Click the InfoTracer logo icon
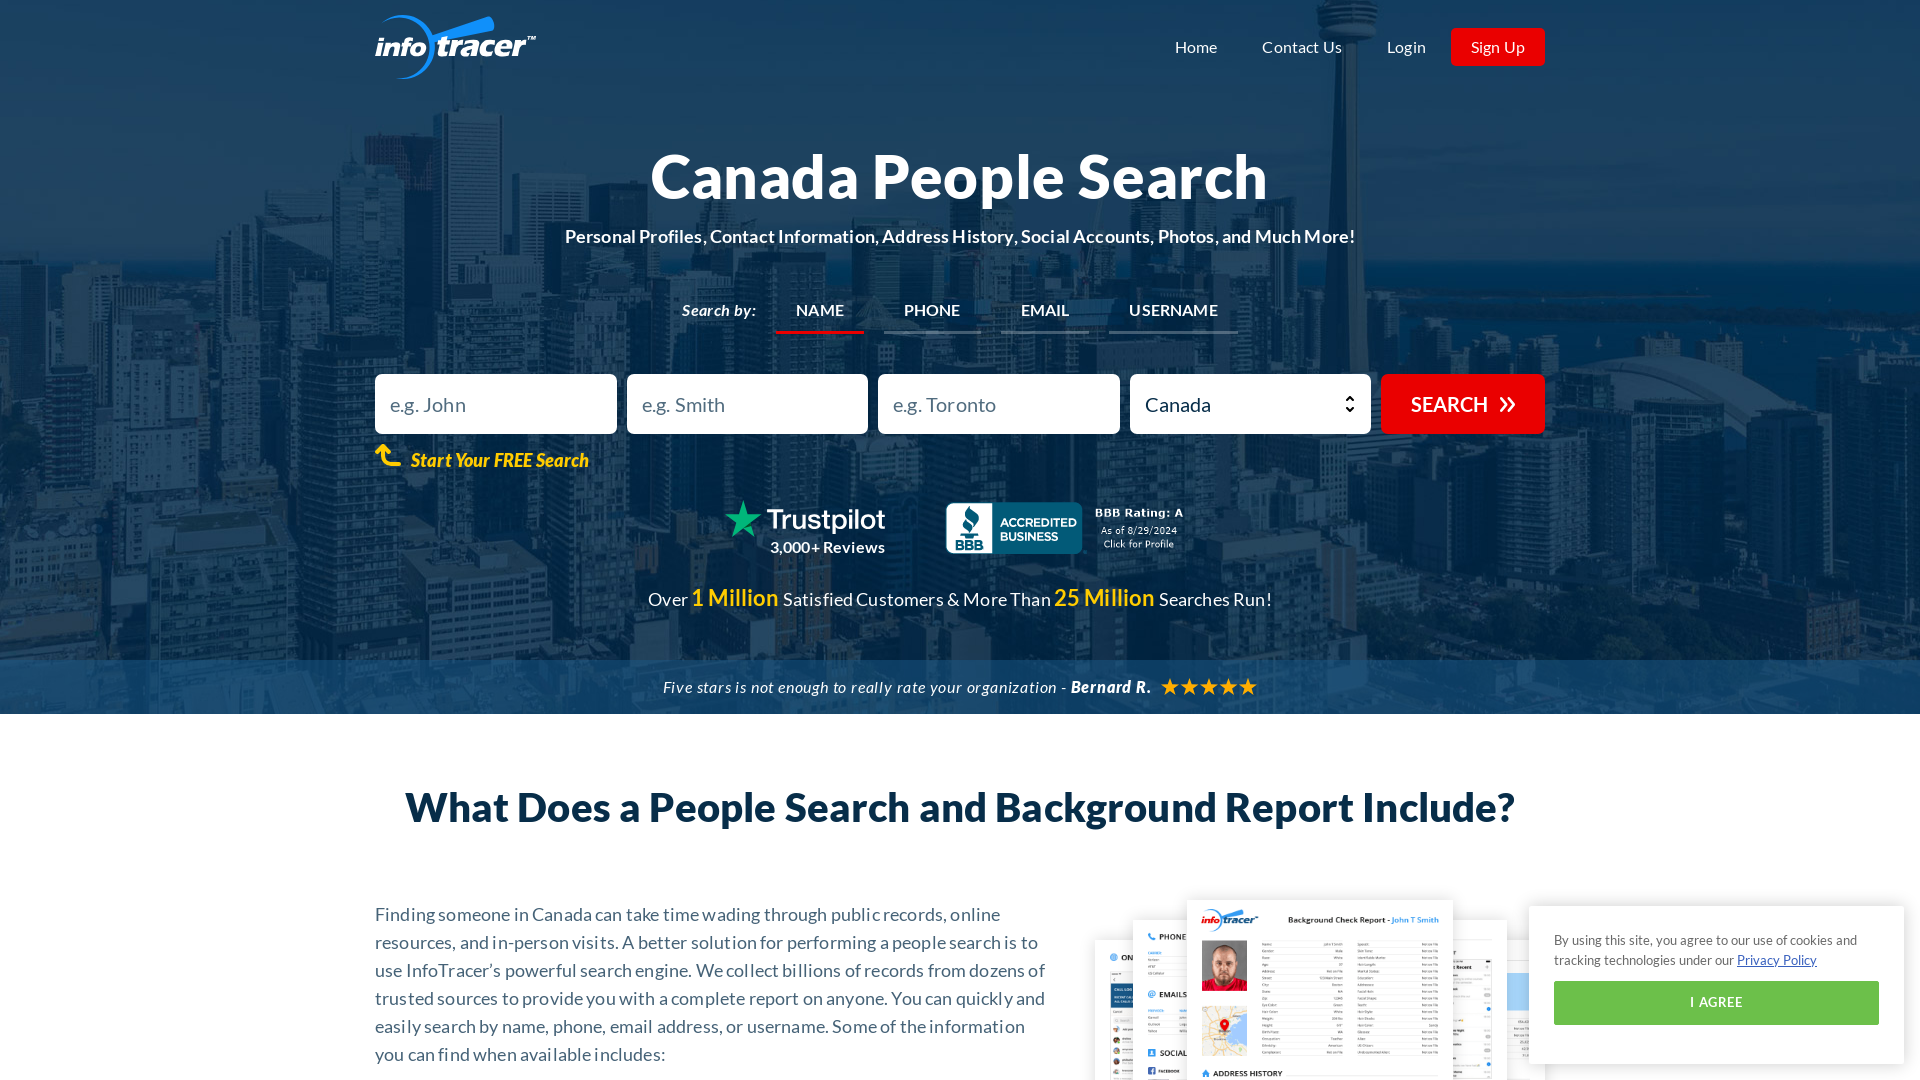This screenshot has width=1920, height=1080. coord(455,47)
